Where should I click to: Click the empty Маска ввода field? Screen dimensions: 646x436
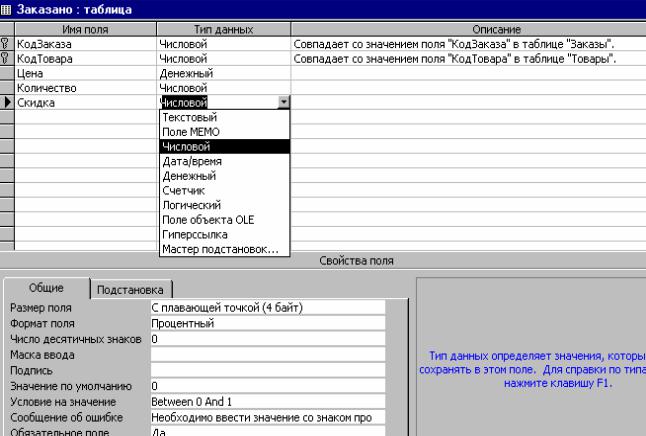(x=268, y=354)
